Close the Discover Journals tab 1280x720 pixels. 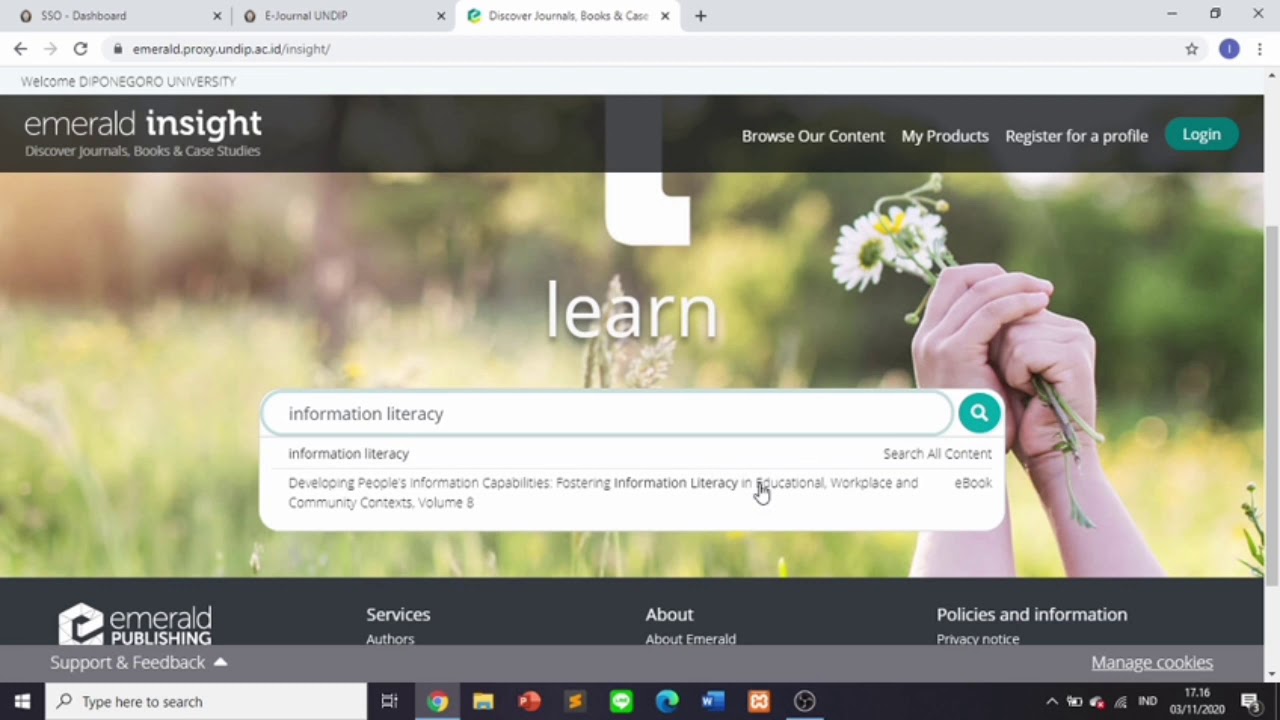[665, 16]
